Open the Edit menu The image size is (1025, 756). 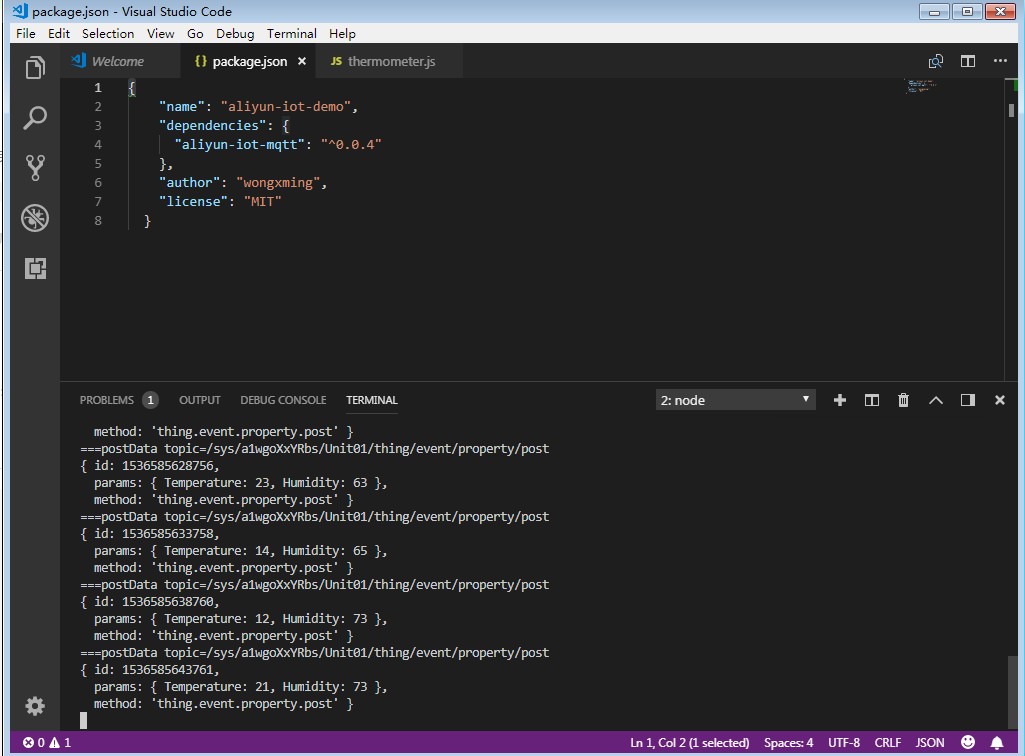[59, 33]
